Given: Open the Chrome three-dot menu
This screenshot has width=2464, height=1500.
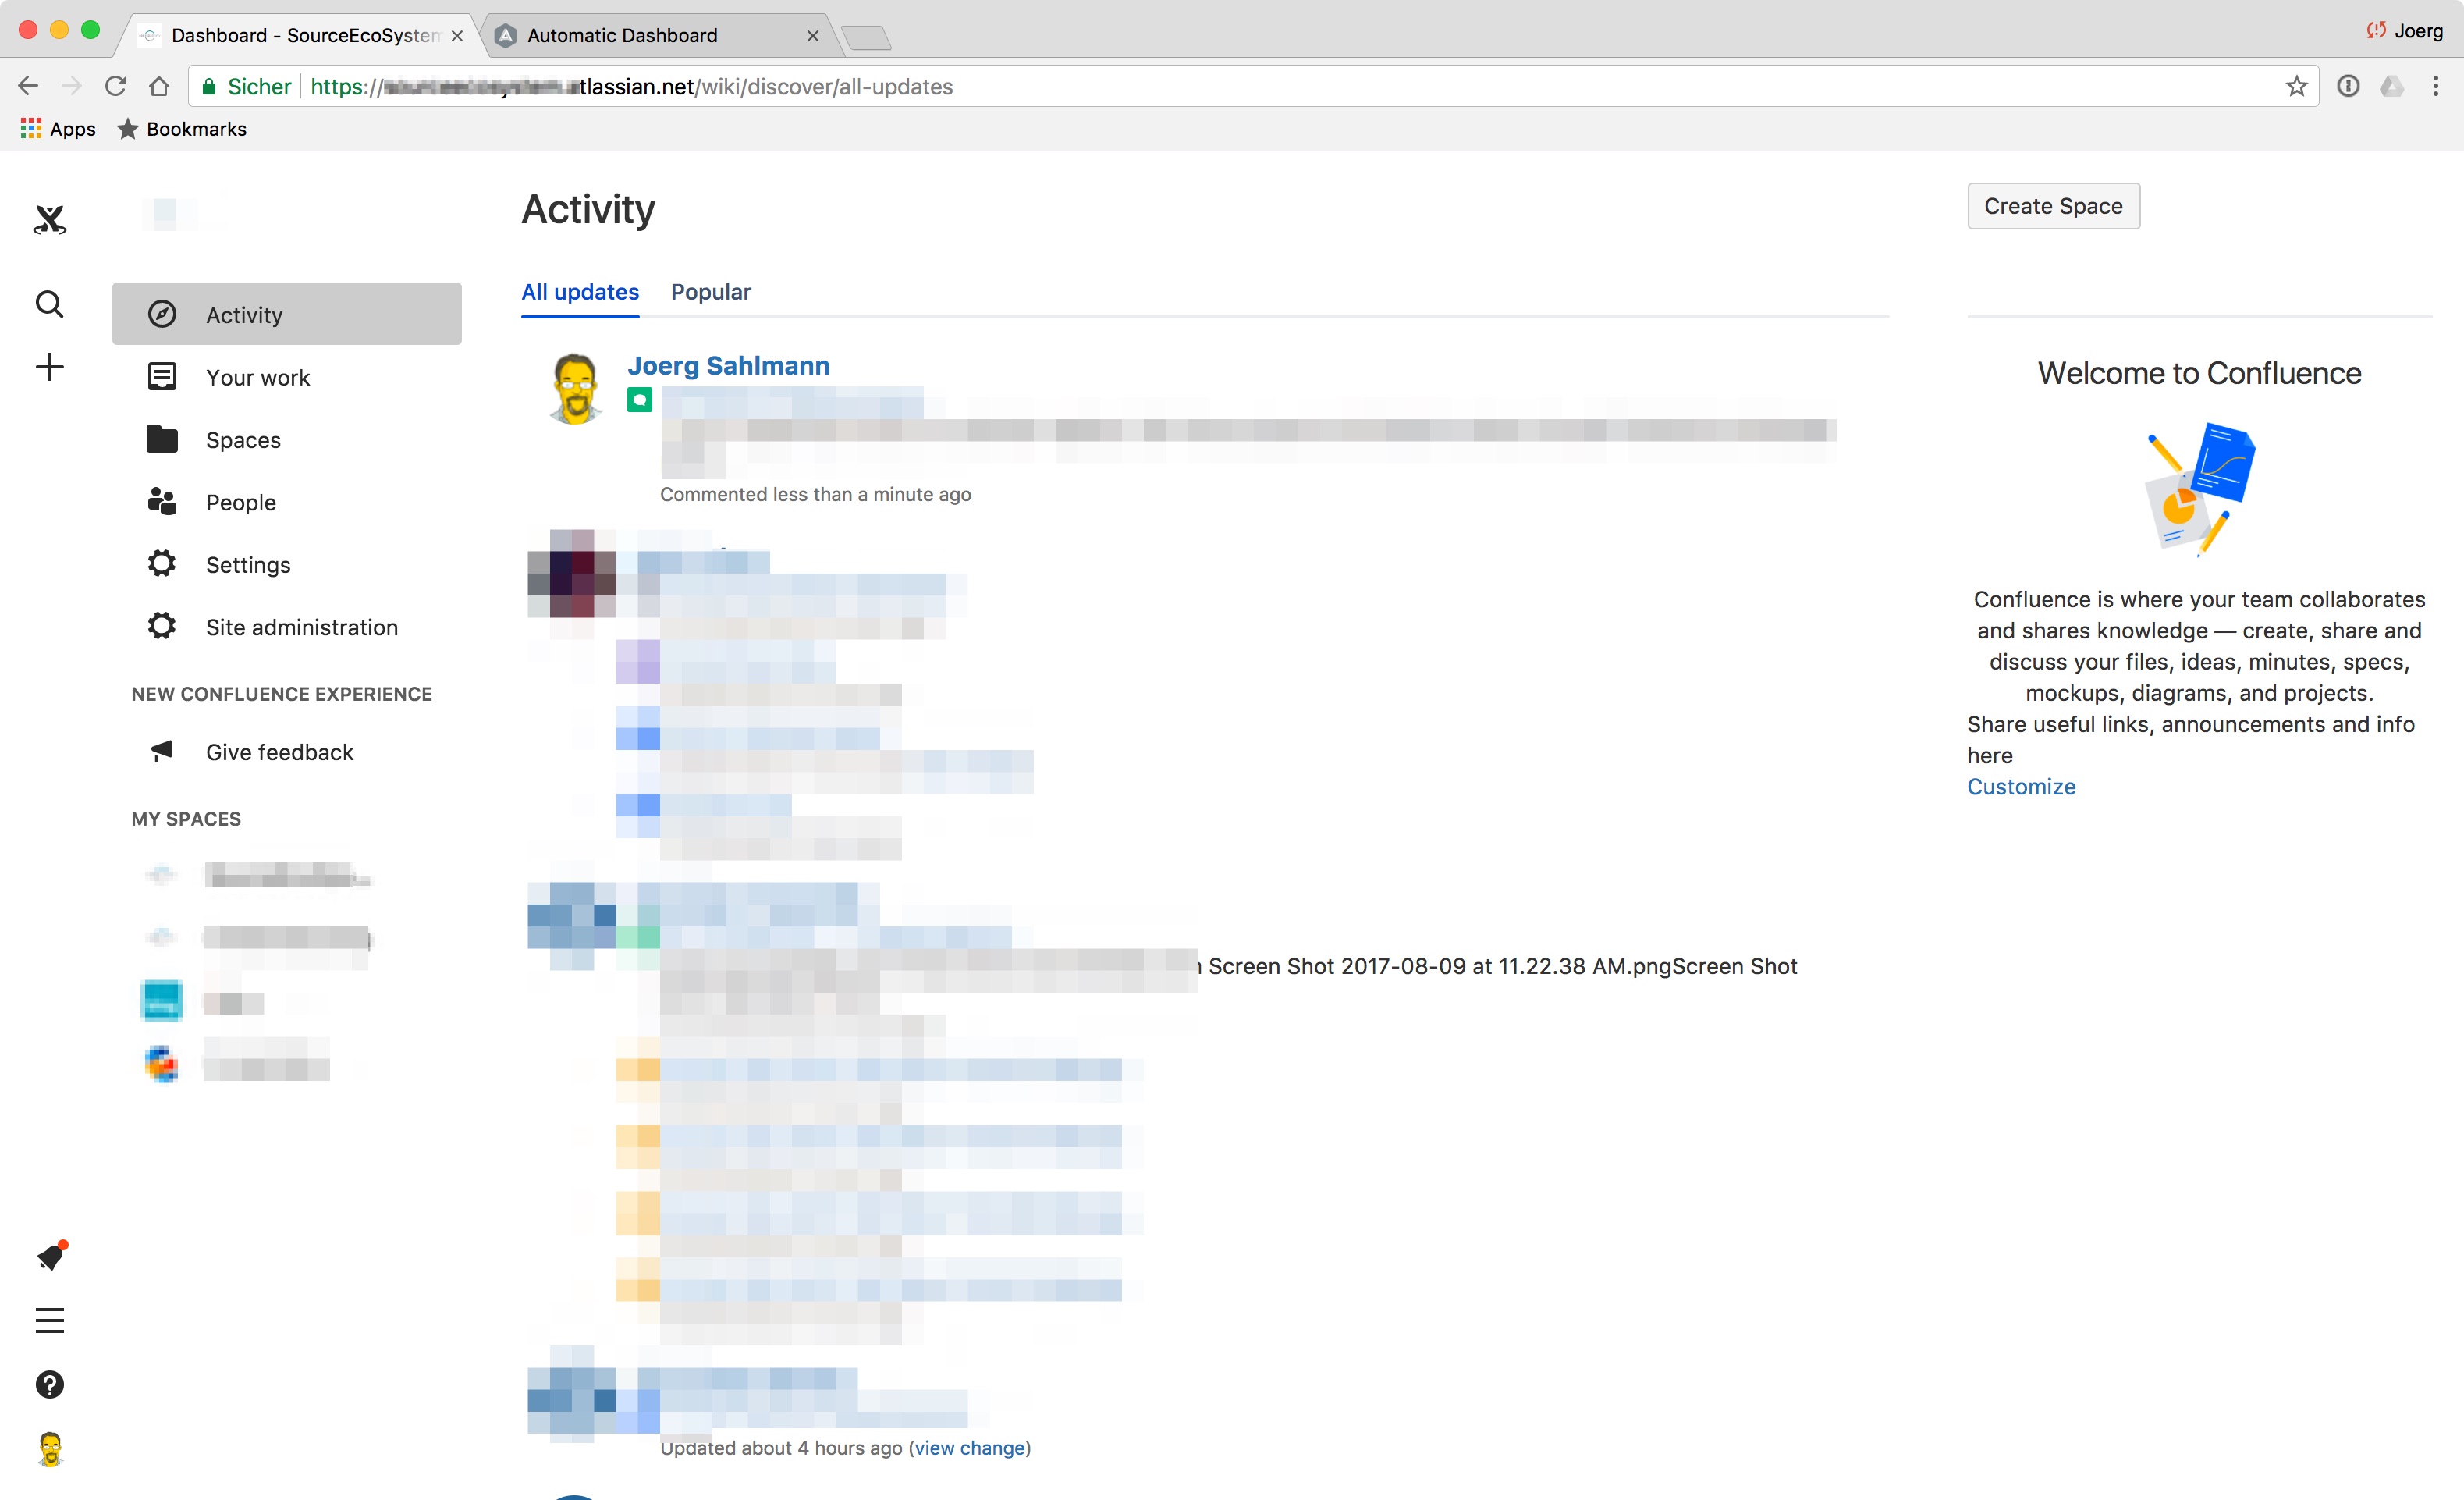Looking at the screenshot, I should [2435, 87].
